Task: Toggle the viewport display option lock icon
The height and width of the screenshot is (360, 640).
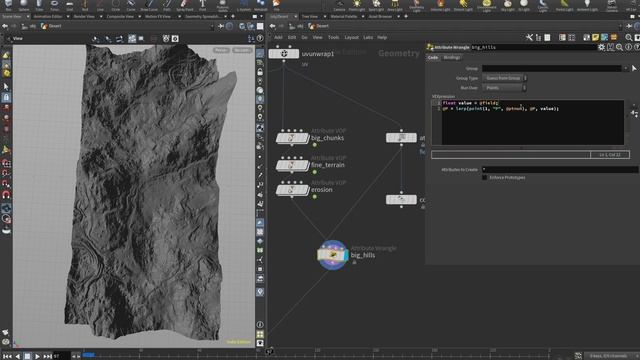Action: tap(260, 72)
